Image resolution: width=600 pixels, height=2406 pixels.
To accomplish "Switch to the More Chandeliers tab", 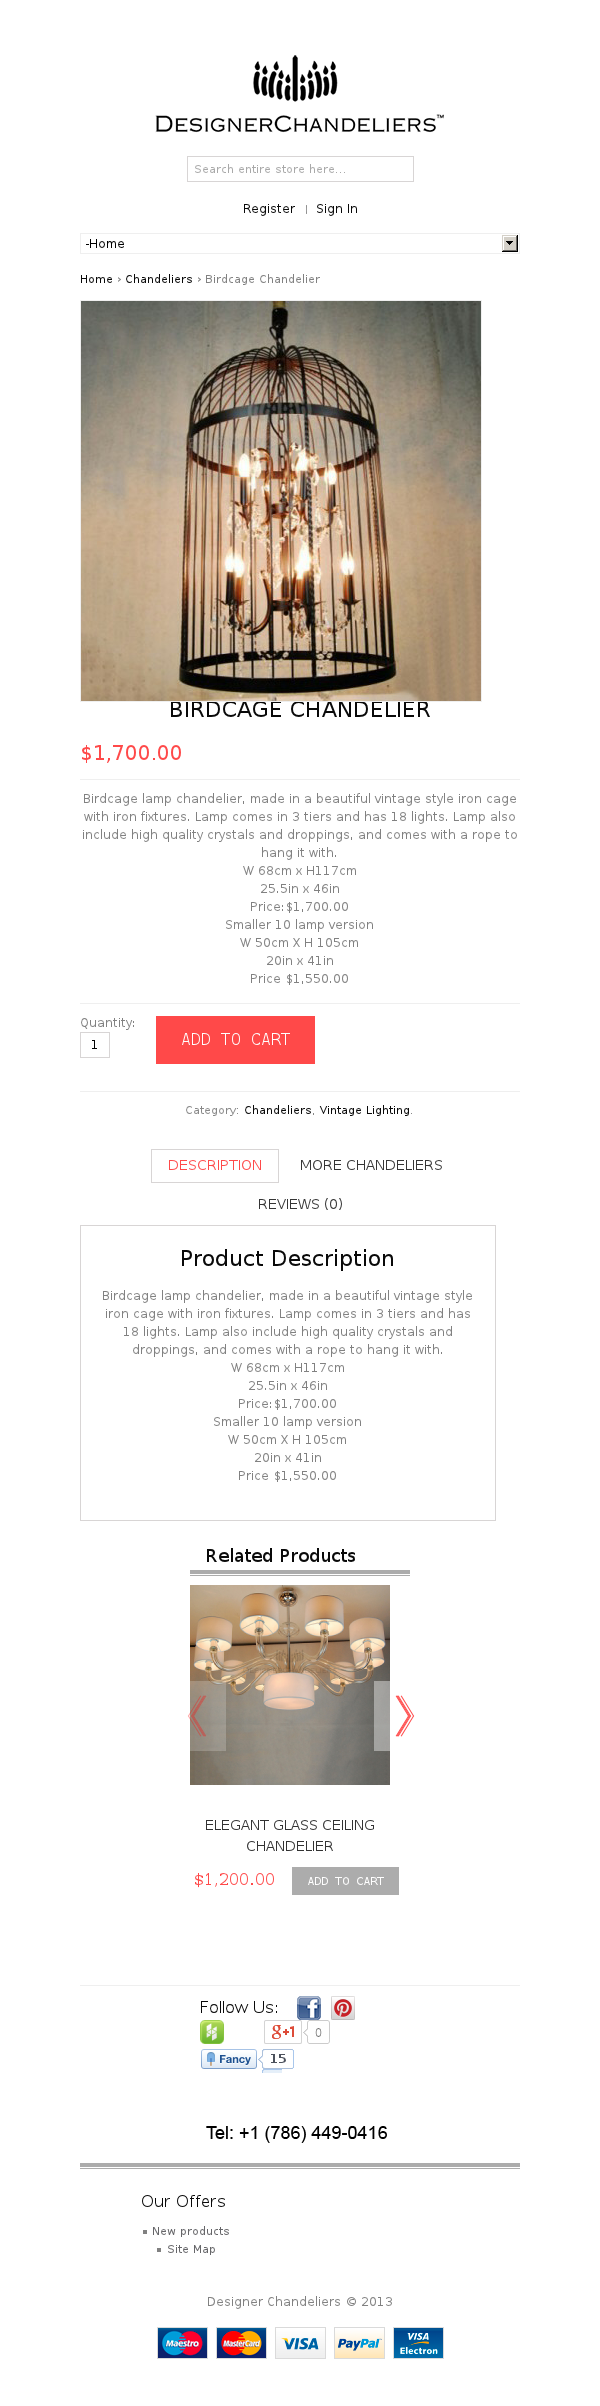I will click(x=371, y=1165).
